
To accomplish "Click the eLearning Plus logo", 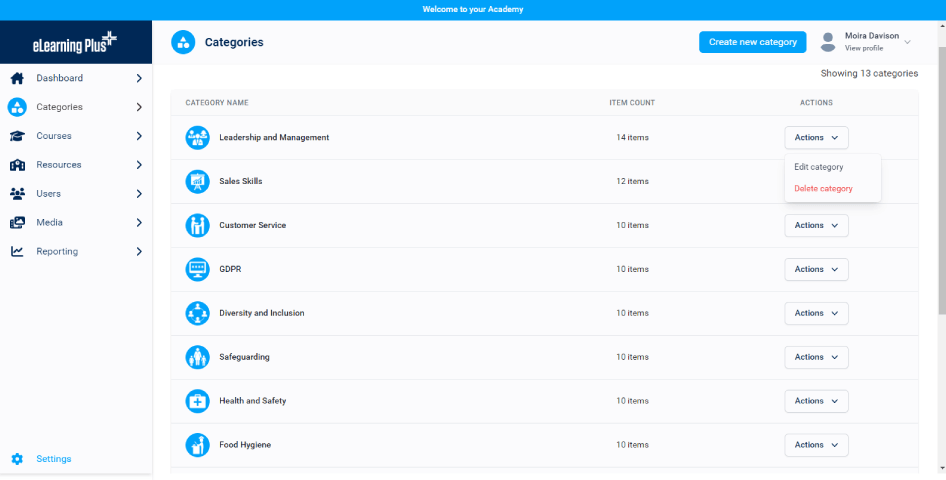I will 76,42.
